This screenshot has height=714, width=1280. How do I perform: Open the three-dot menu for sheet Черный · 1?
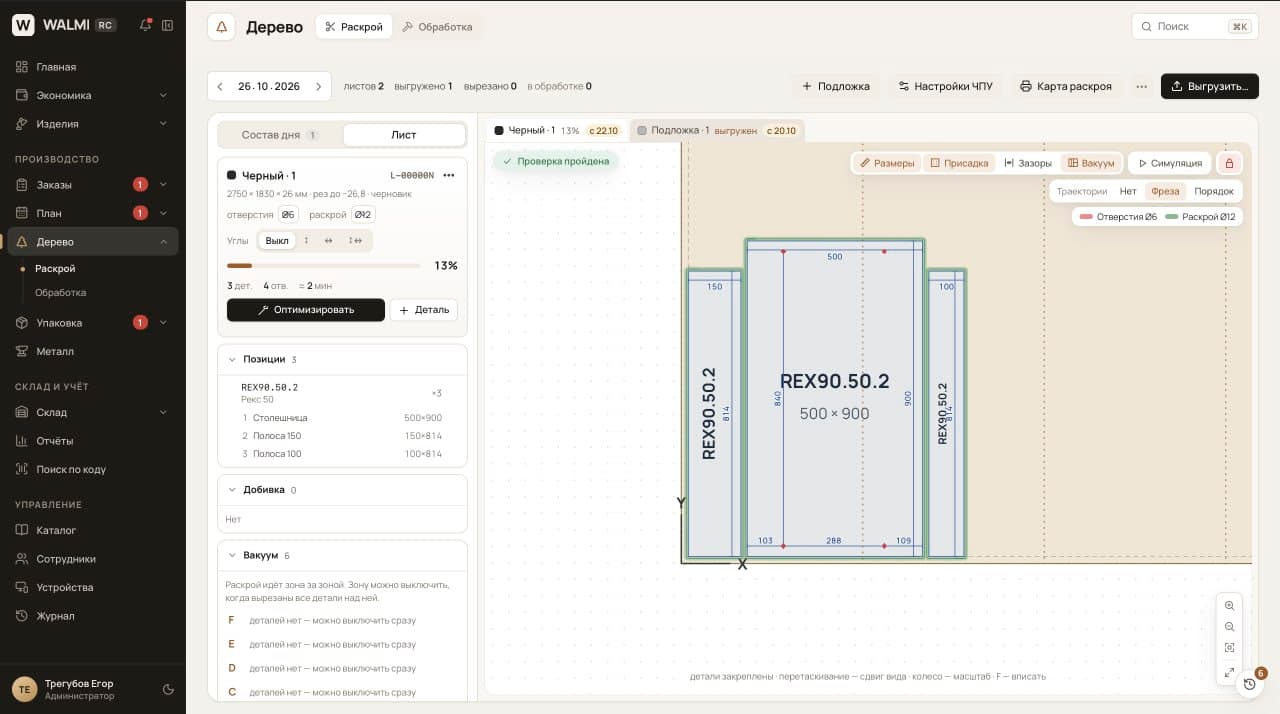(x=449, y=176)
